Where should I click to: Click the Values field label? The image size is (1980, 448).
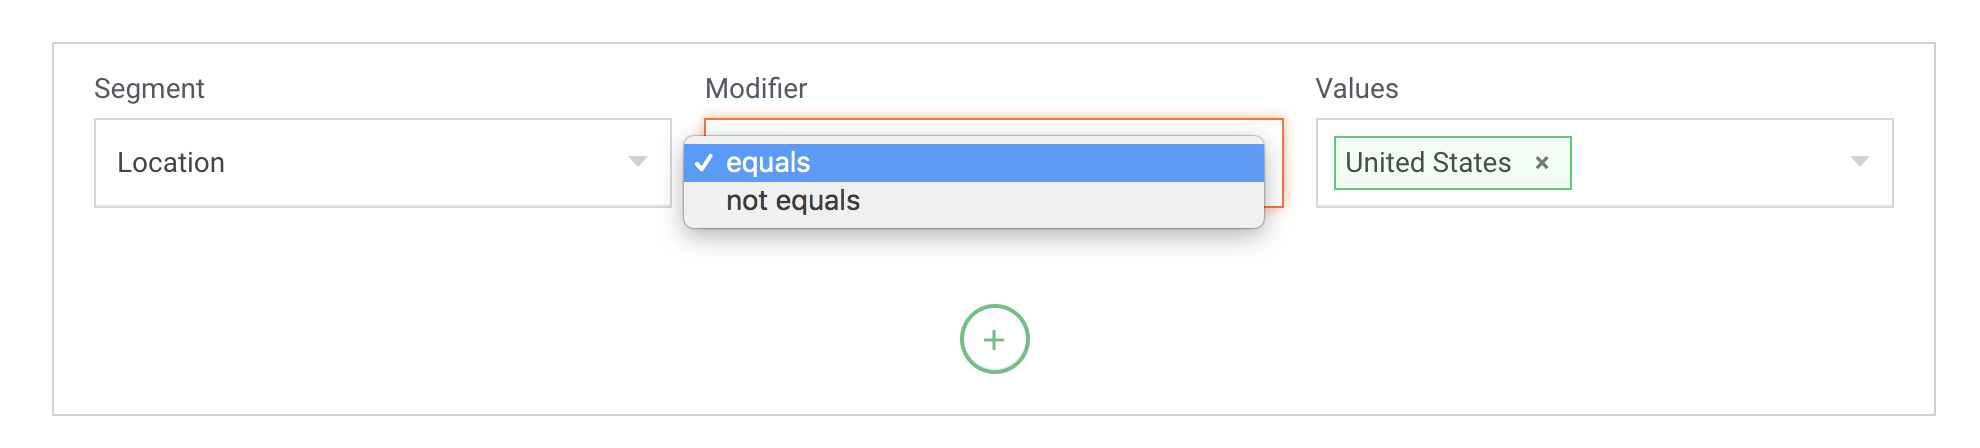(1356, 89)
